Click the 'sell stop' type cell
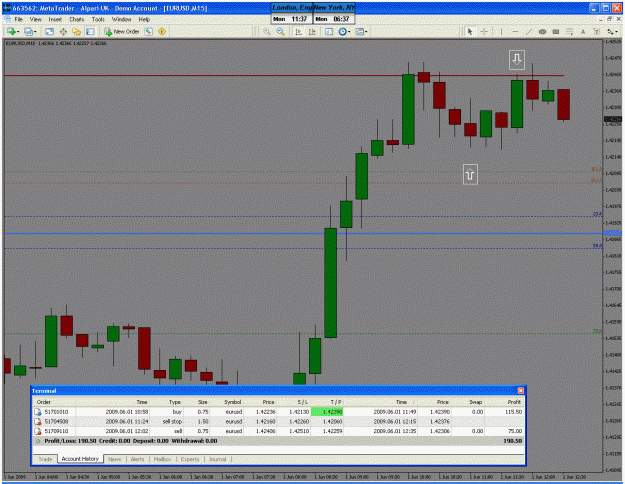Image resolution: width=625 pixels, height=484 pixels. pyautogui.click(x=172, y=421)
